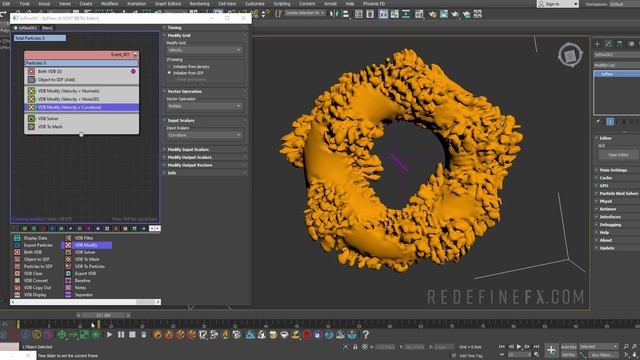Click the time slider frame indicator
Viewport: 640px width, 360px height.
[x=103, y=315]
